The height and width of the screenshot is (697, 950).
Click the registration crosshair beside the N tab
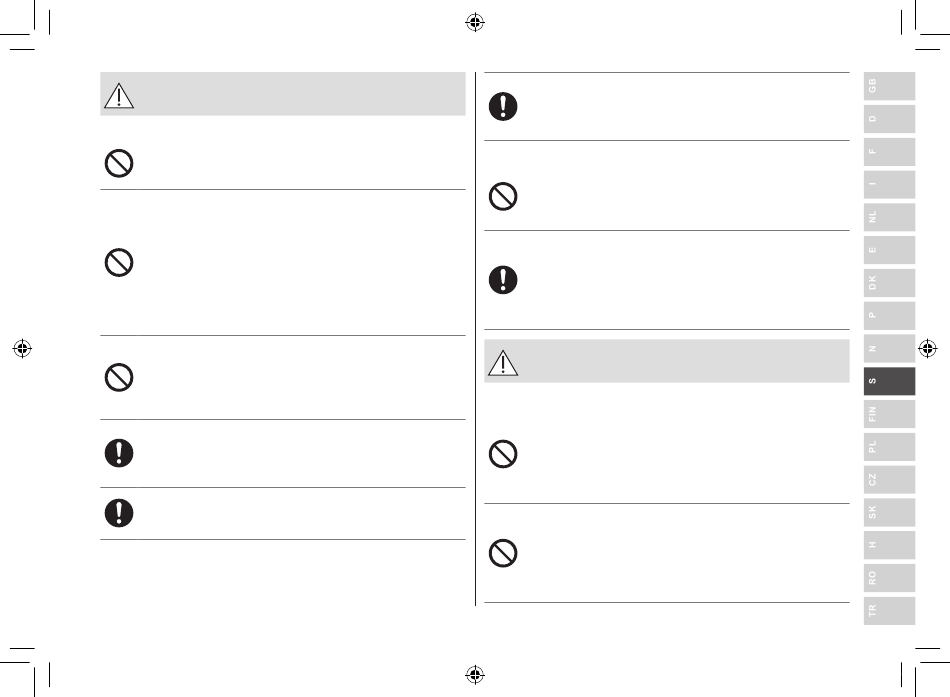click(x=928, y=348)
